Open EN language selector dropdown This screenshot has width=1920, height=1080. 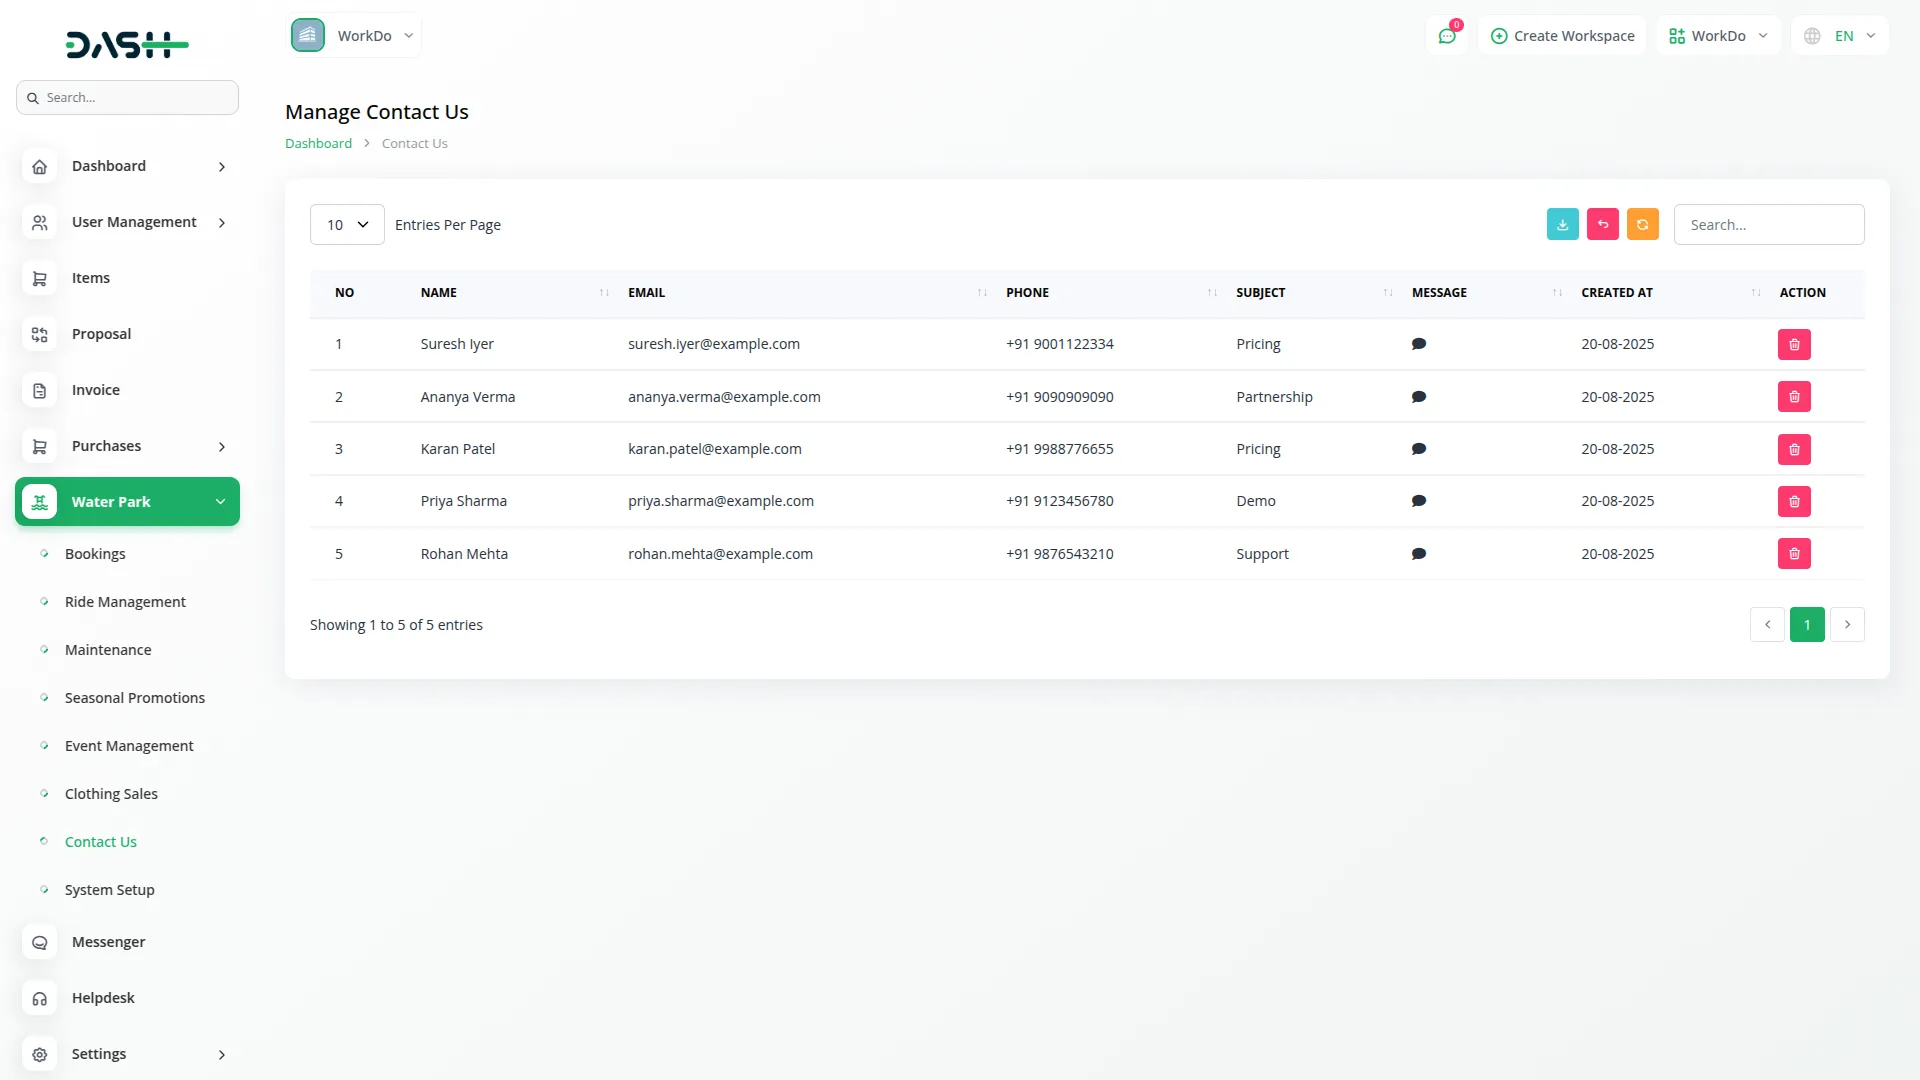point(1841,36)
